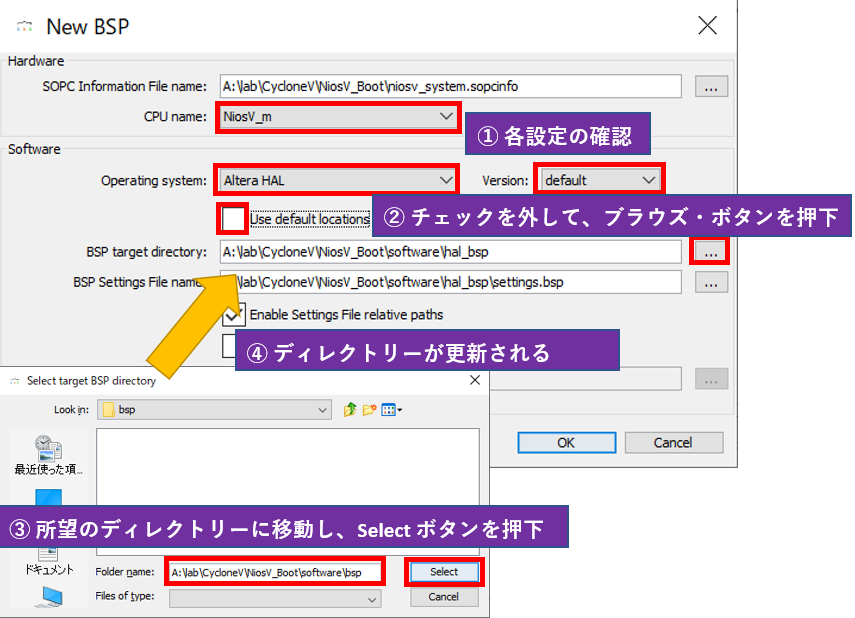Click the Create New Folder icon
This screenshot has height=618, width=855.
pyautogui.click(x=369, y=410)
